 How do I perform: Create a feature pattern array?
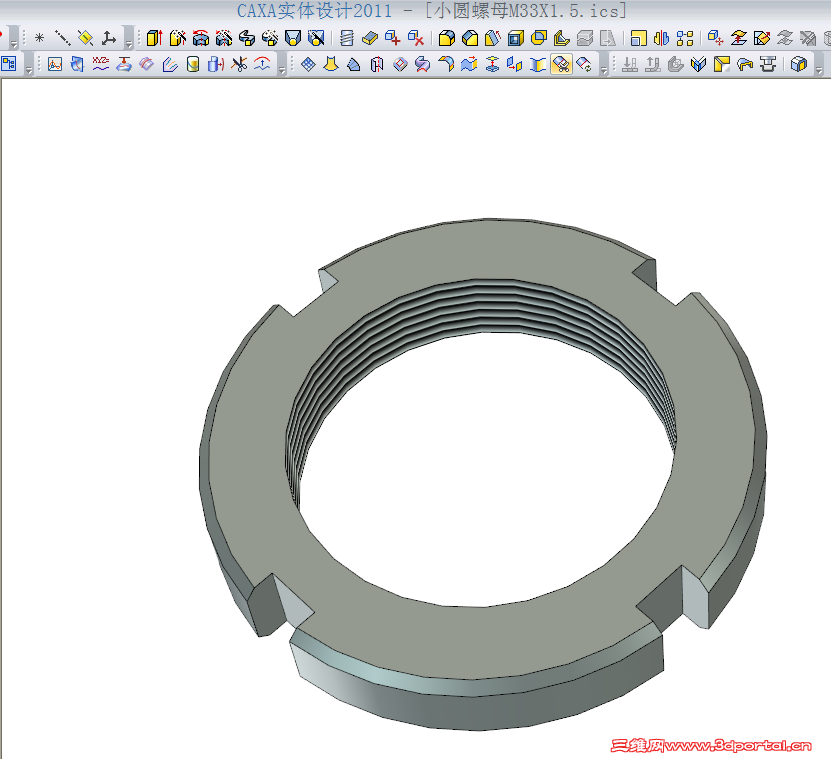tap(685, 38)
